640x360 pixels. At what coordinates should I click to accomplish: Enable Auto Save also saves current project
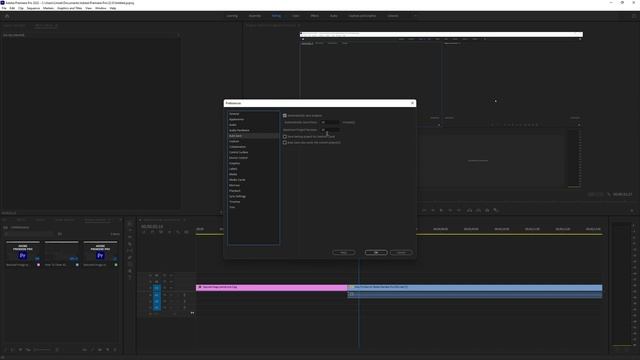[x=285, y=142]
